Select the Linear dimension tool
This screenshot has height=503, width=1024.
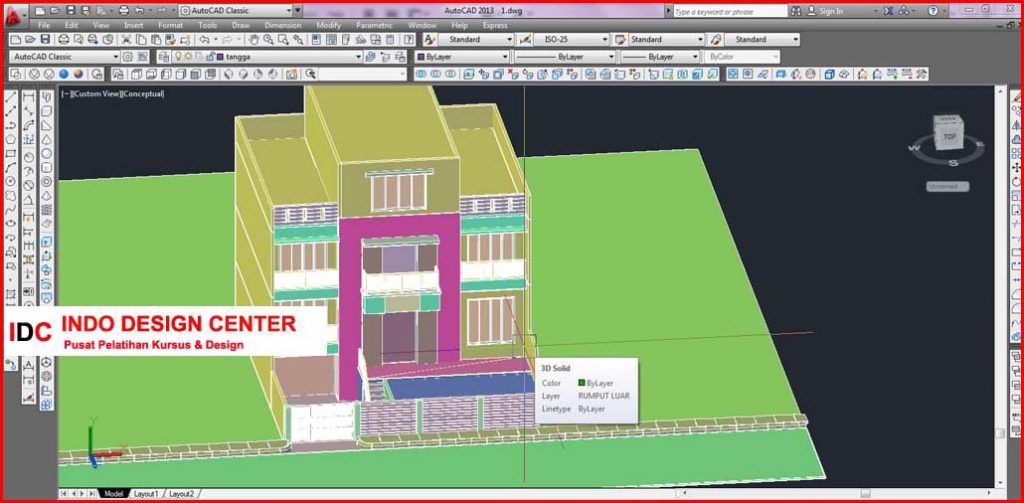click(29, 97)
